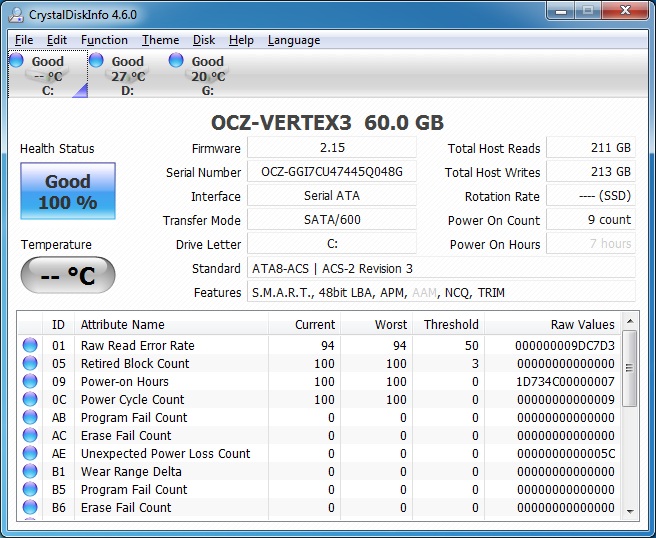The width and height of the screenshot is (656, 538).
Task: Click the ID column header
Action: (59, 324)
